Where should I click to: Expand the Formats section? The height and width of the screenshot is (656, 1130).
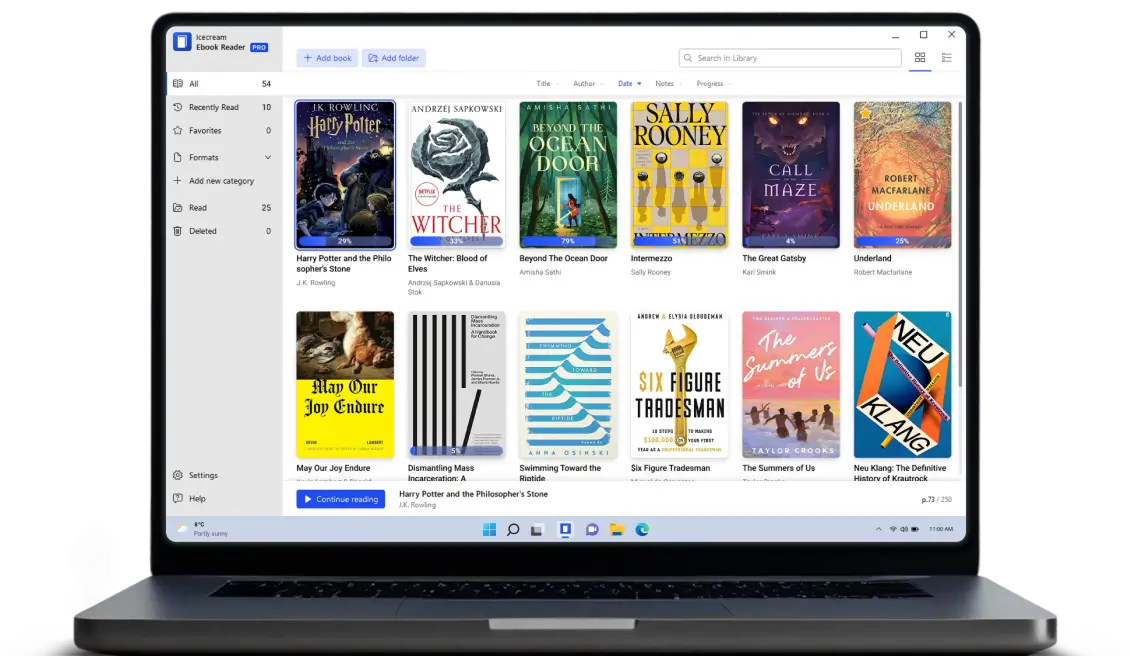(267, 157)
